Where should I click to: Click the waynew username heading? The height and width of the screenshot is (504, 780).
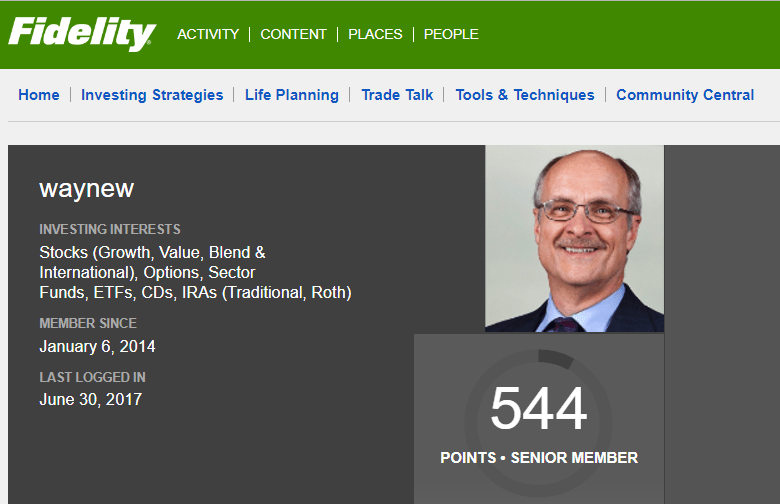pyautogui.click(x=86, y=189)
